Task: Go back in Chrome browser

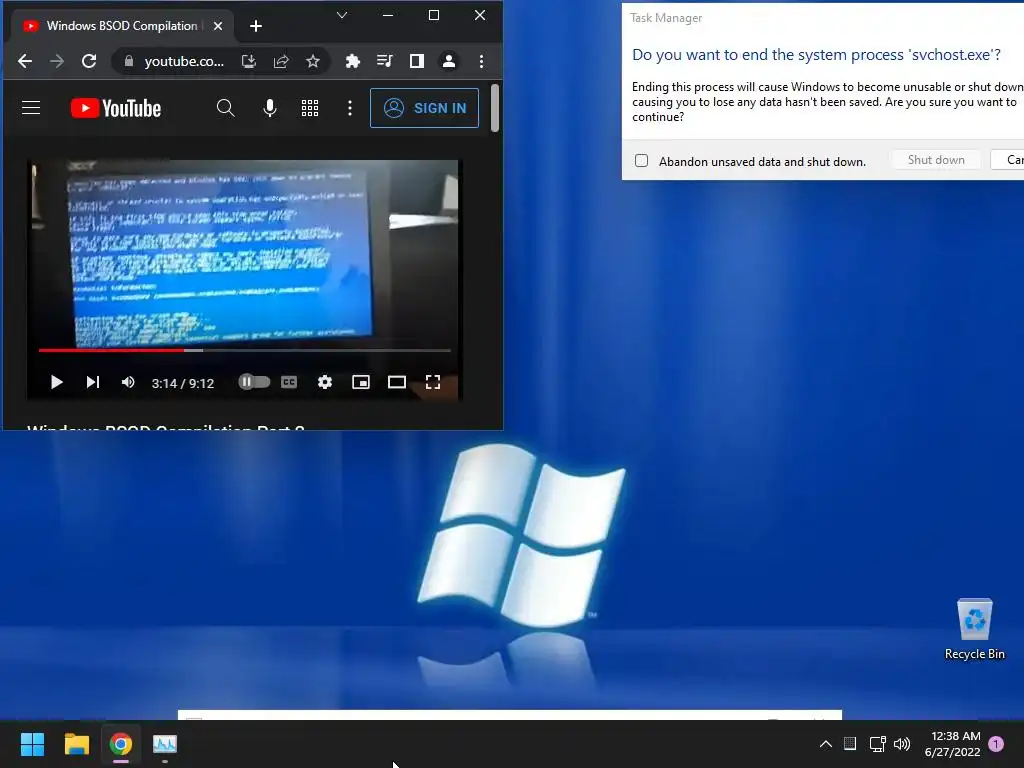Action: click(25, 61)
